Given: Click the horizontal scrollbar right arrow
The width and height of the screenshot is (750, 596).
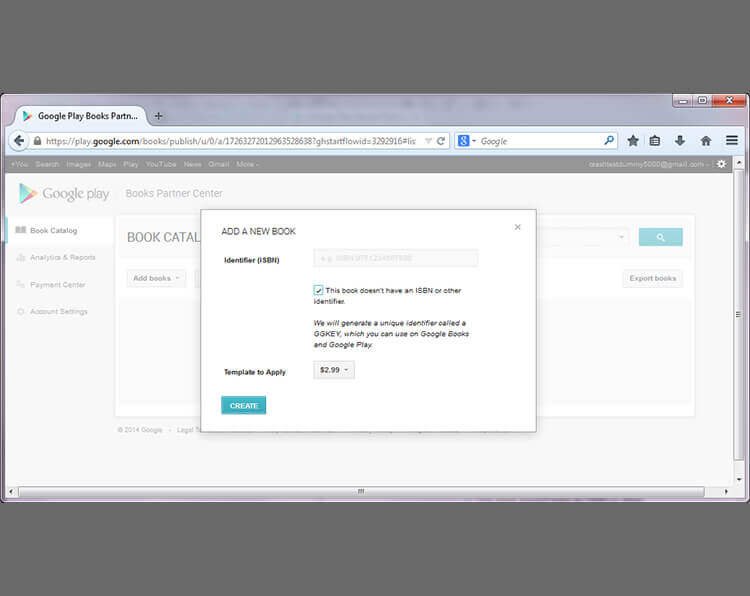Looking at the screenshot, I should (726, 491).
